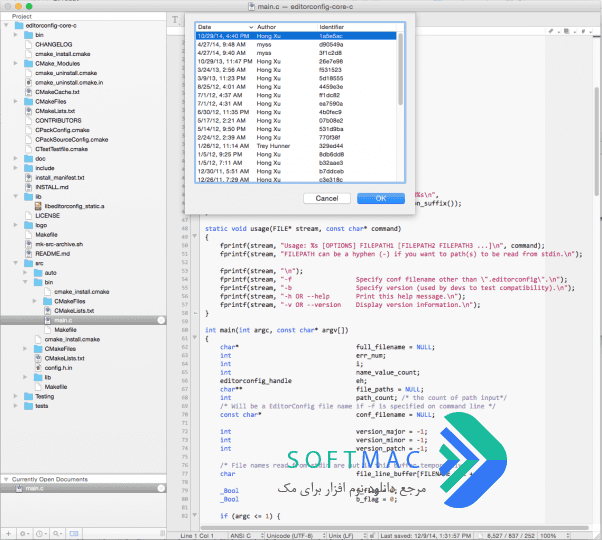The image size is (602, 540).
Task: Fold the main function at line 61
Action: pos(195,338)
